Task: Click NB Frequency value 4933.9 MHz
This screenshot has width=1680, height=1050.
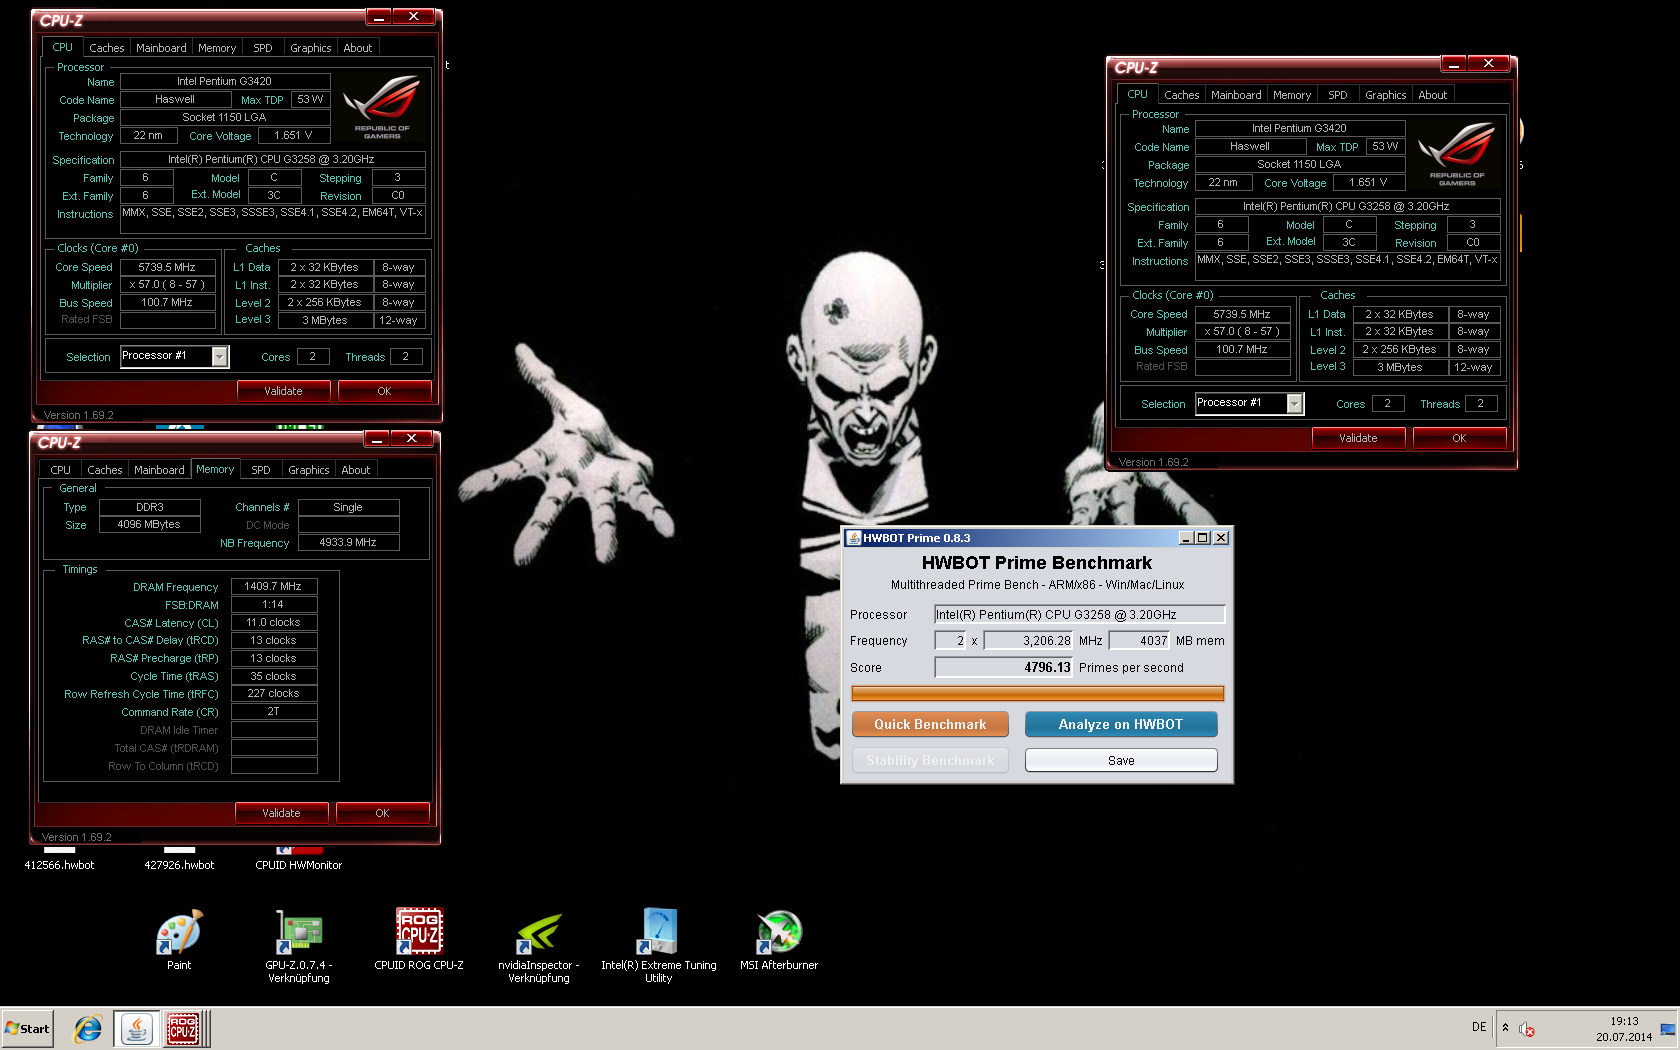Action: tap(348, 542)
